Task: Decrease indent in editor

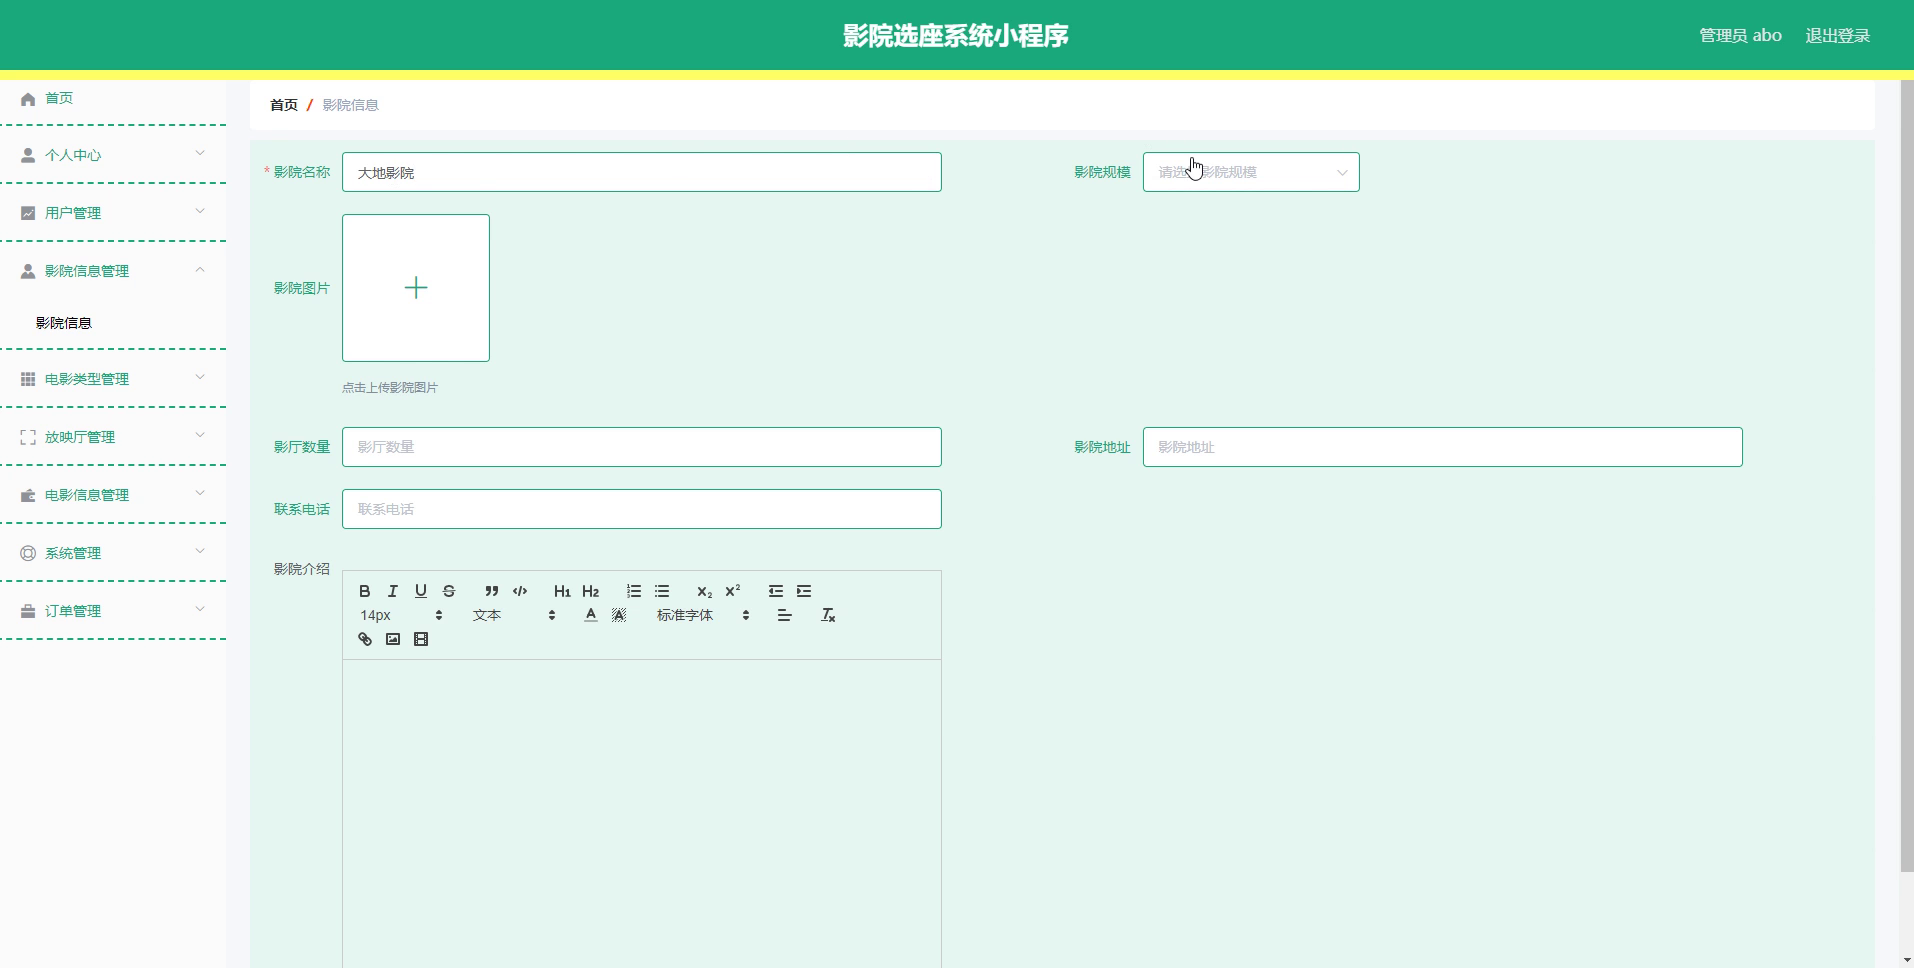Action: [775, 591]
